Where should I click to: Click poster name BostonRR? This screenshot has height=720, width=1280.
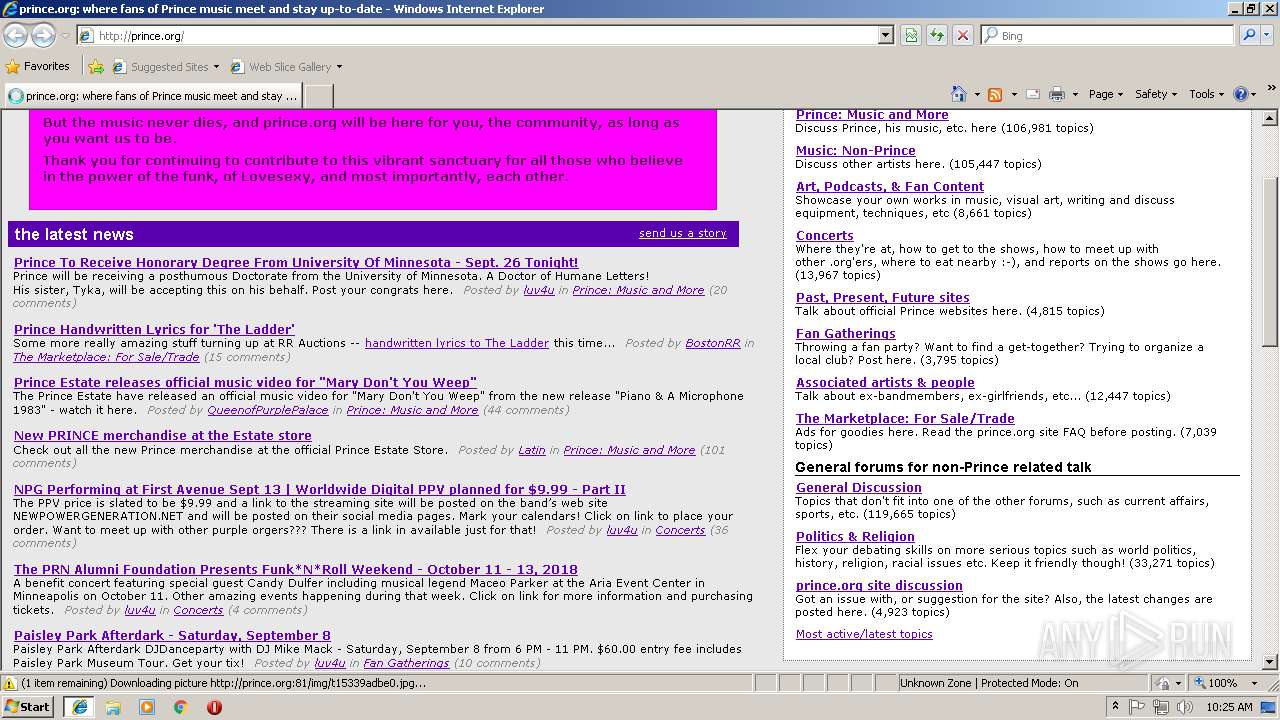point(713,343)
